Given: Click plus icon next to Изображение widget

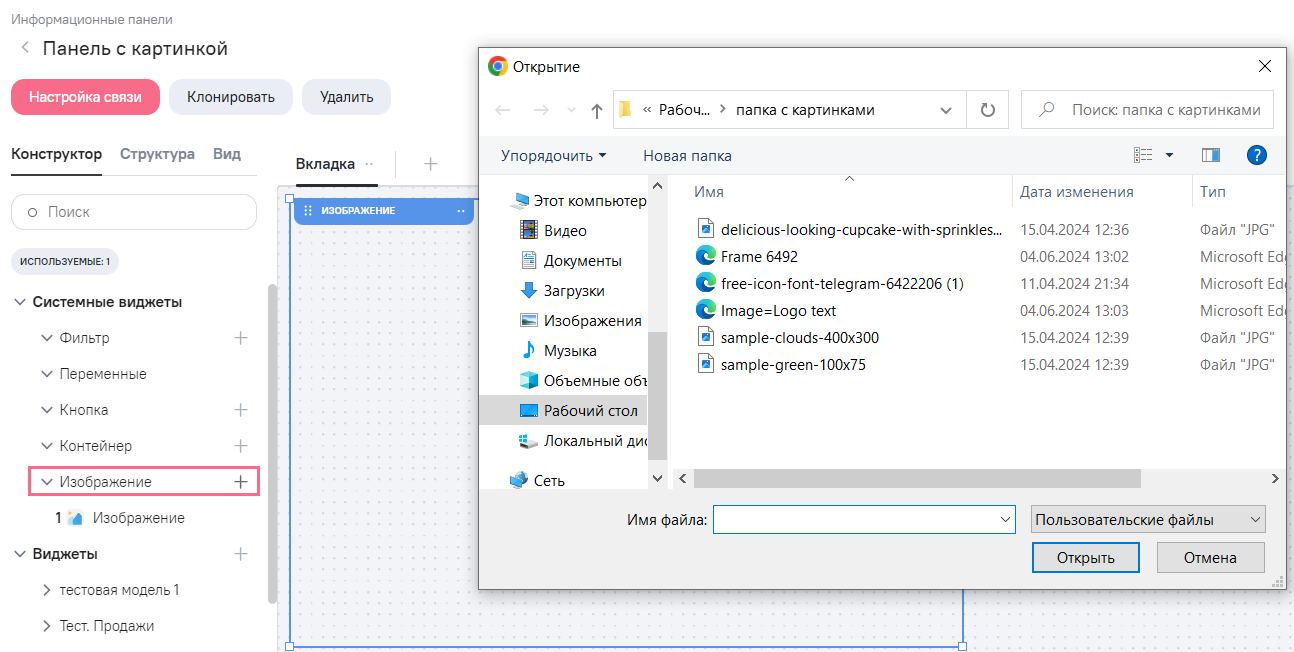Looking at the screenshot, I should tap(240, 482).
